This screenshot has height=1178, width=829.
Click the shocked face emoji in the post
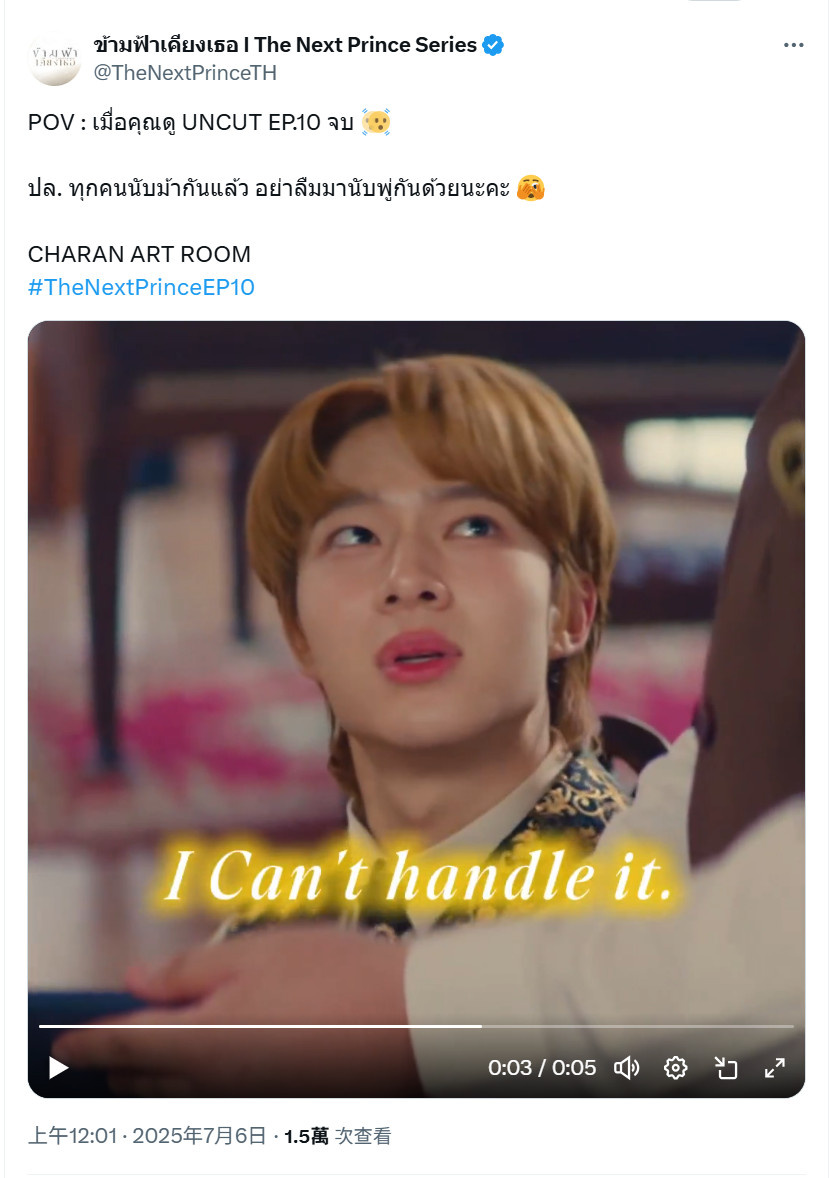[376, 122]
